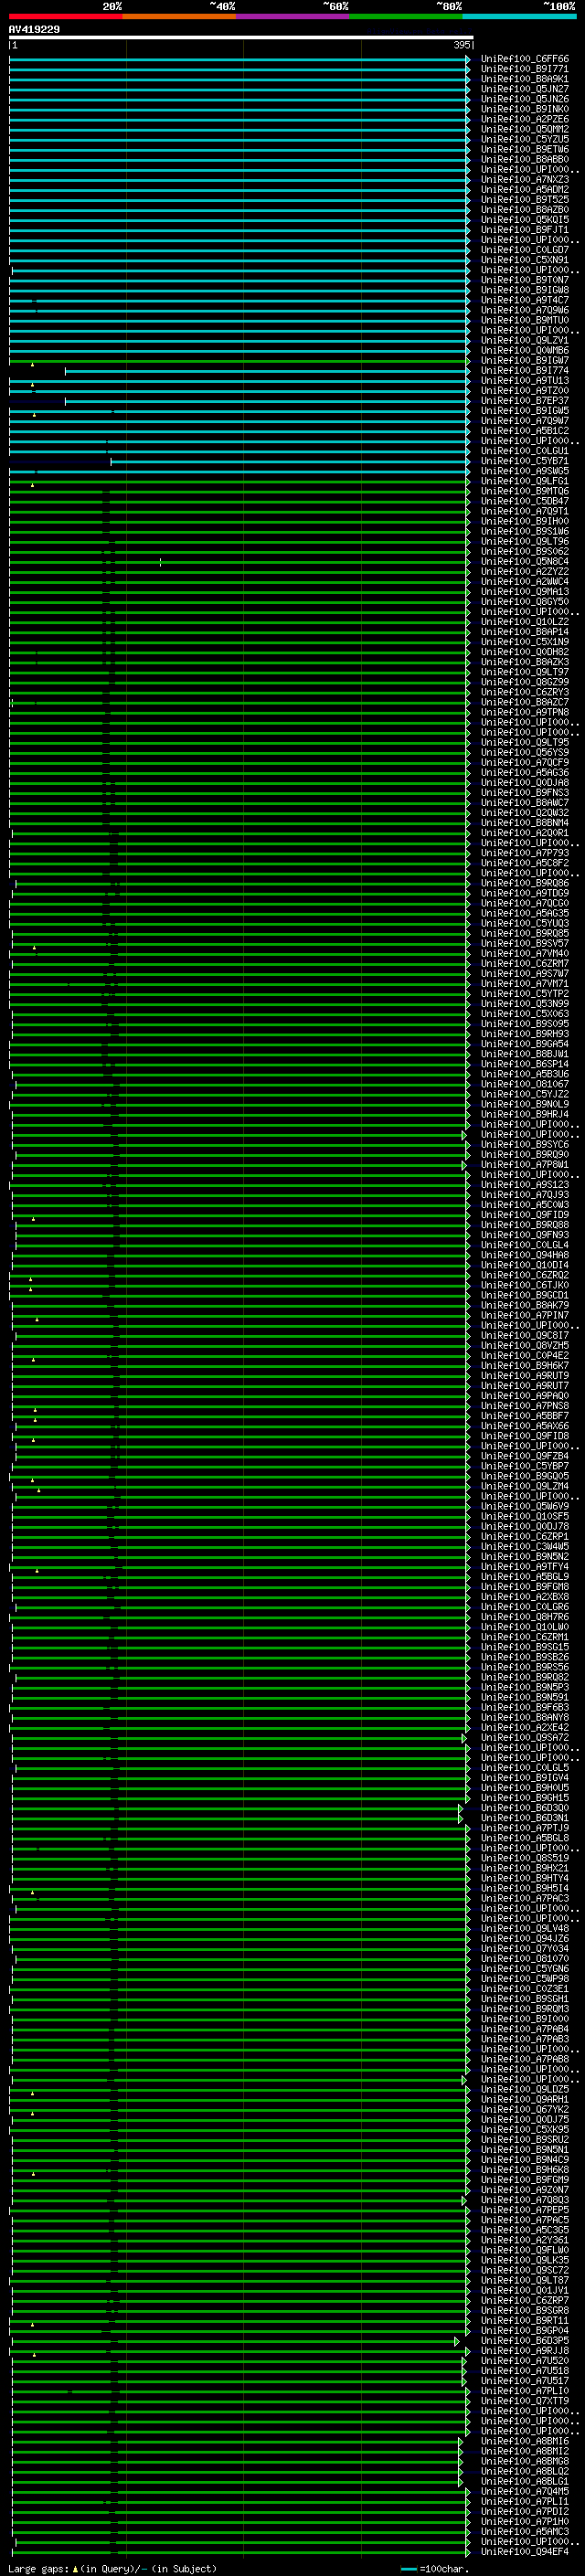Select the UniRef100_Q9LFG1 label
The image size is (585, 2576).
point(524,481)
